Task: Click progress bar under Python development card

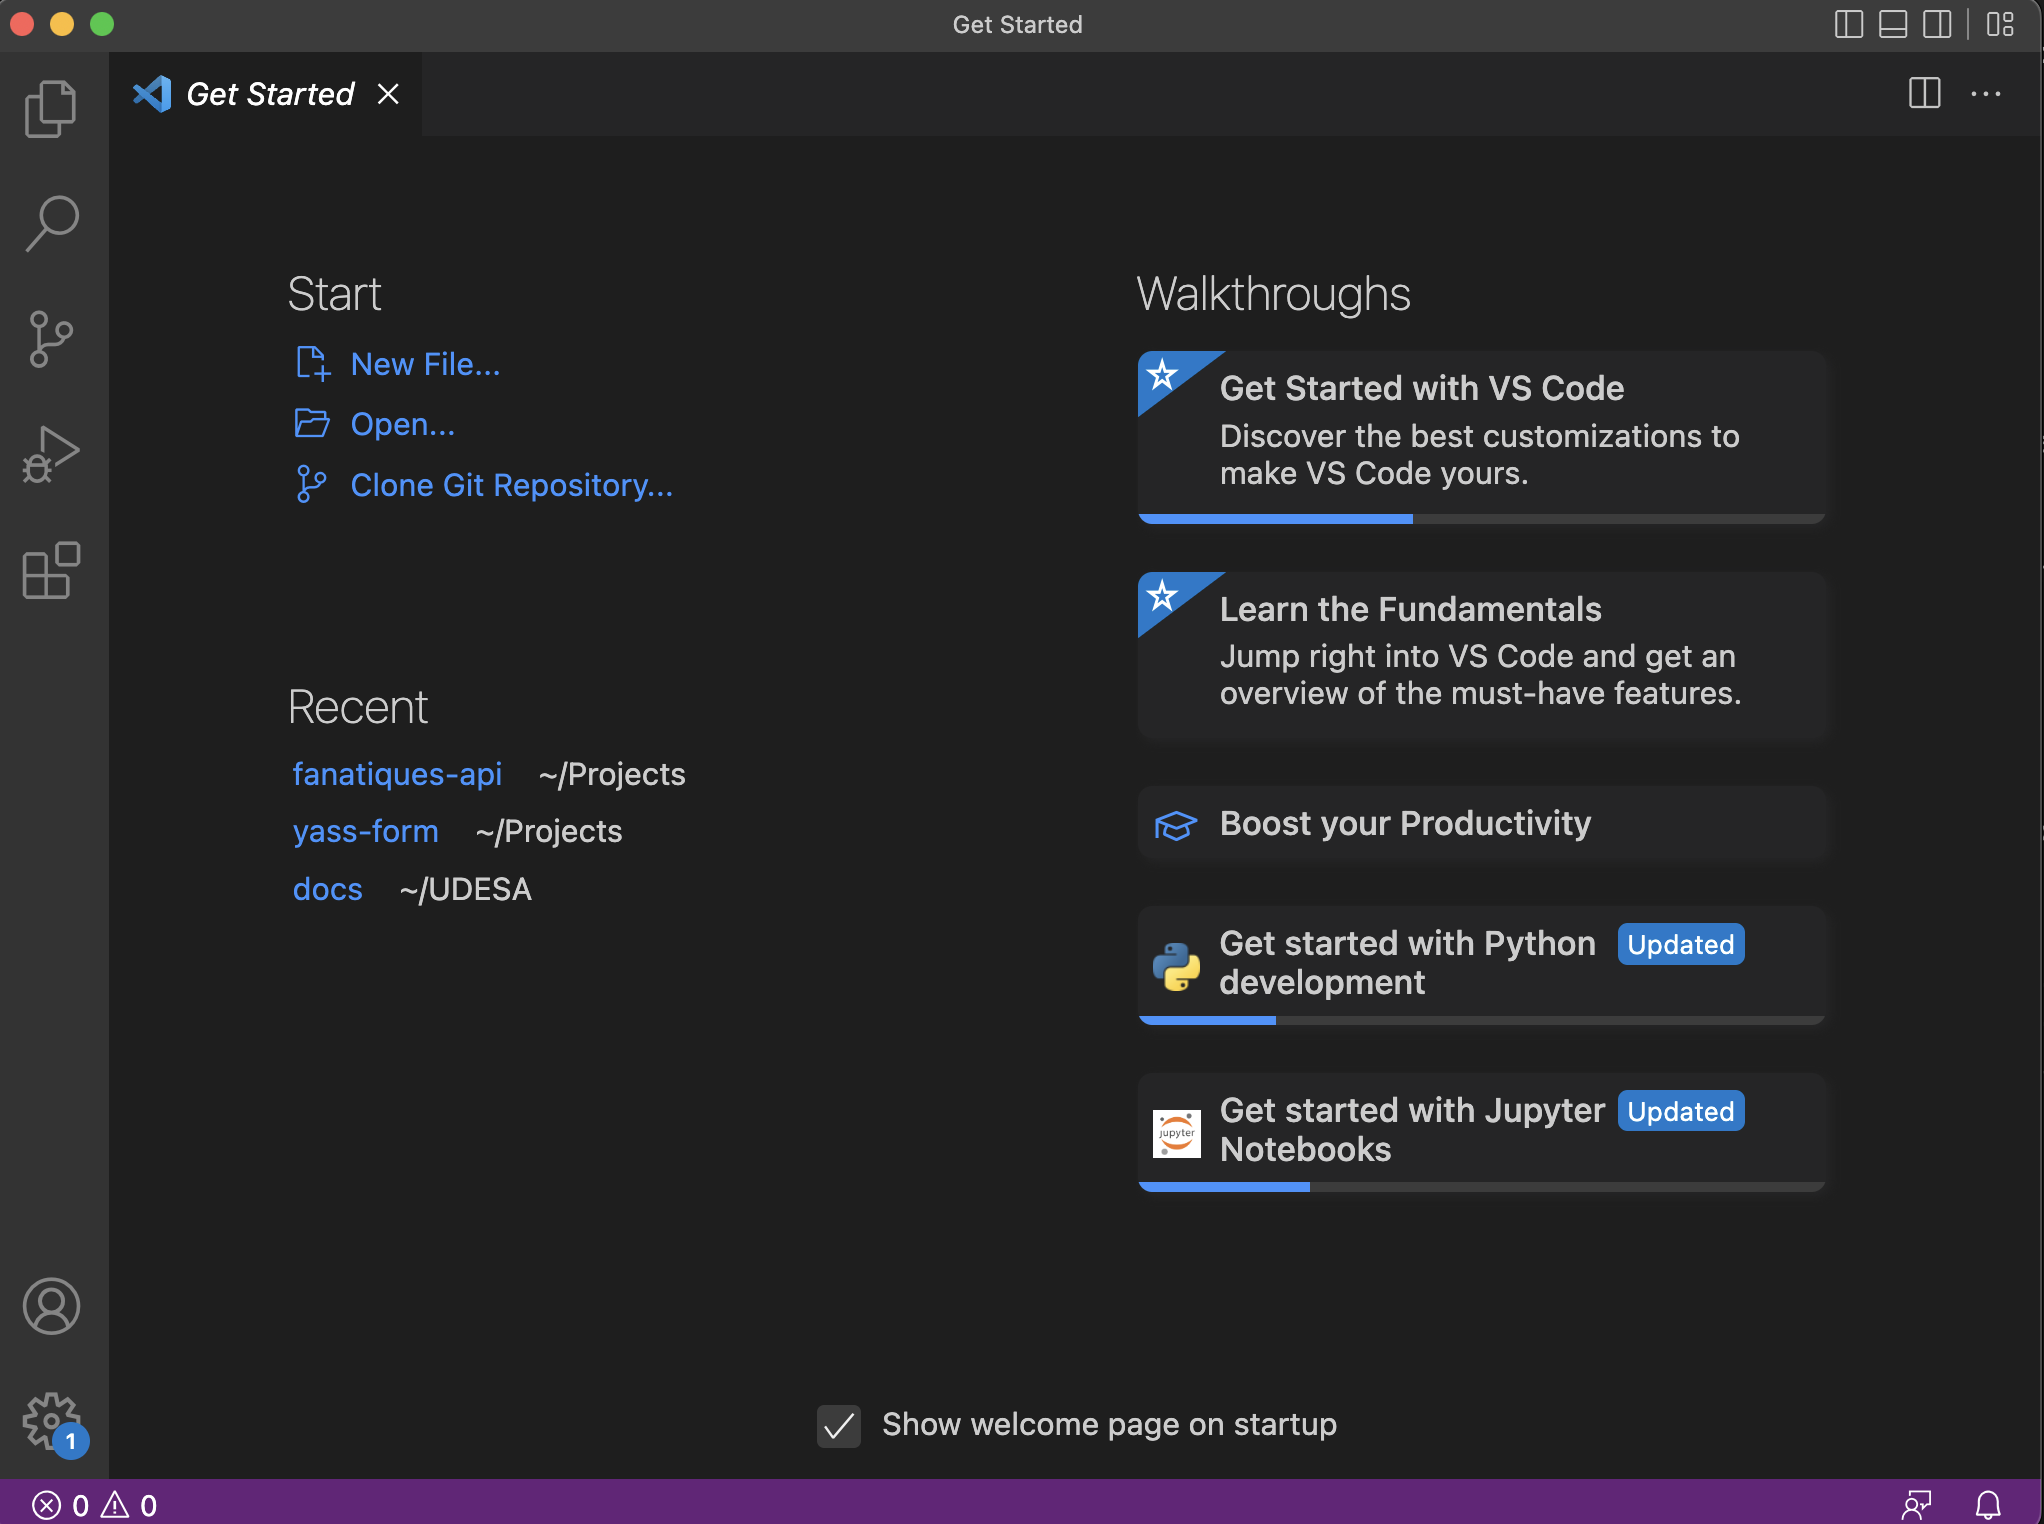Action: pos(1482,1020)
